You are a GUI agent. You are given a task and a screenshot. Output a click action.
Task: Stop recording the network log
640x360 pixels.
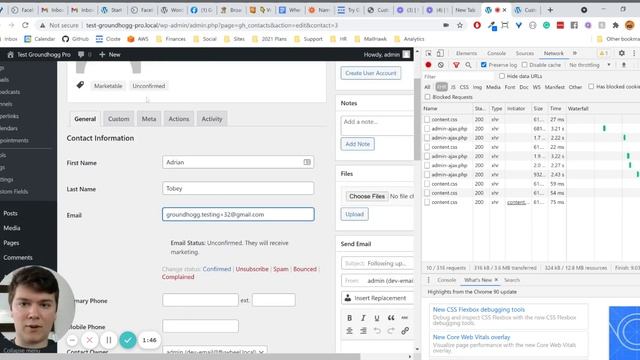(428, 65)
